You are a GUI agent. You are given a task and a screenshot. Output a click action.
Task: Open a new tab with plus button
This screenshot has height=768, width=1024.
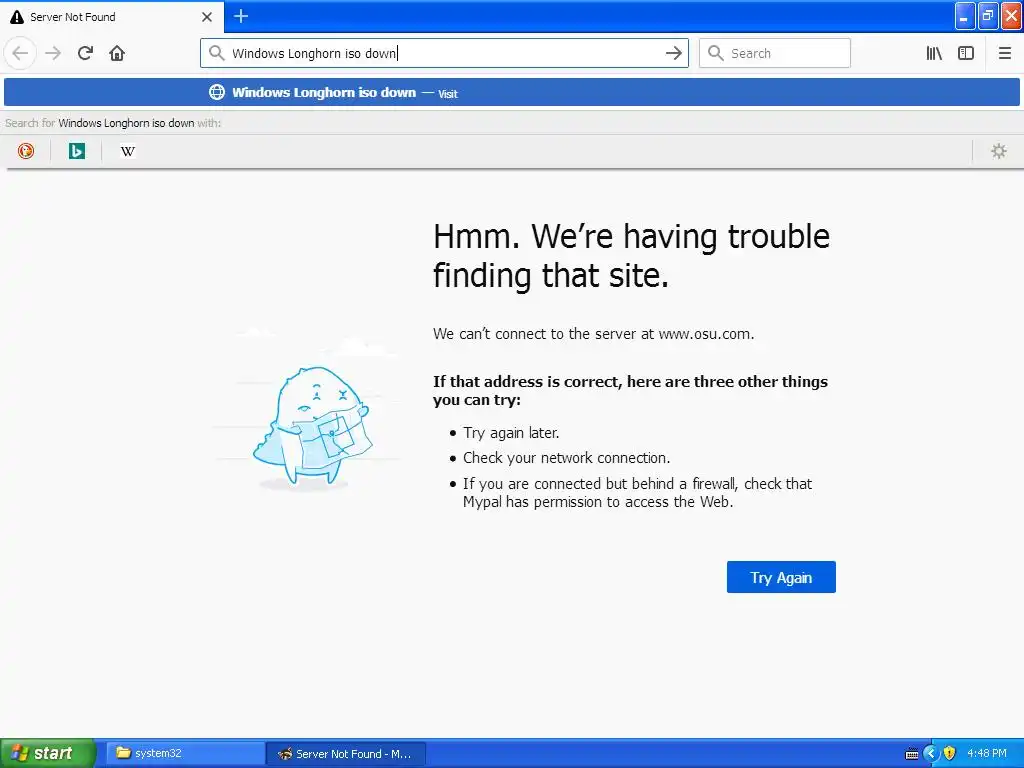(x=241, y=16)
